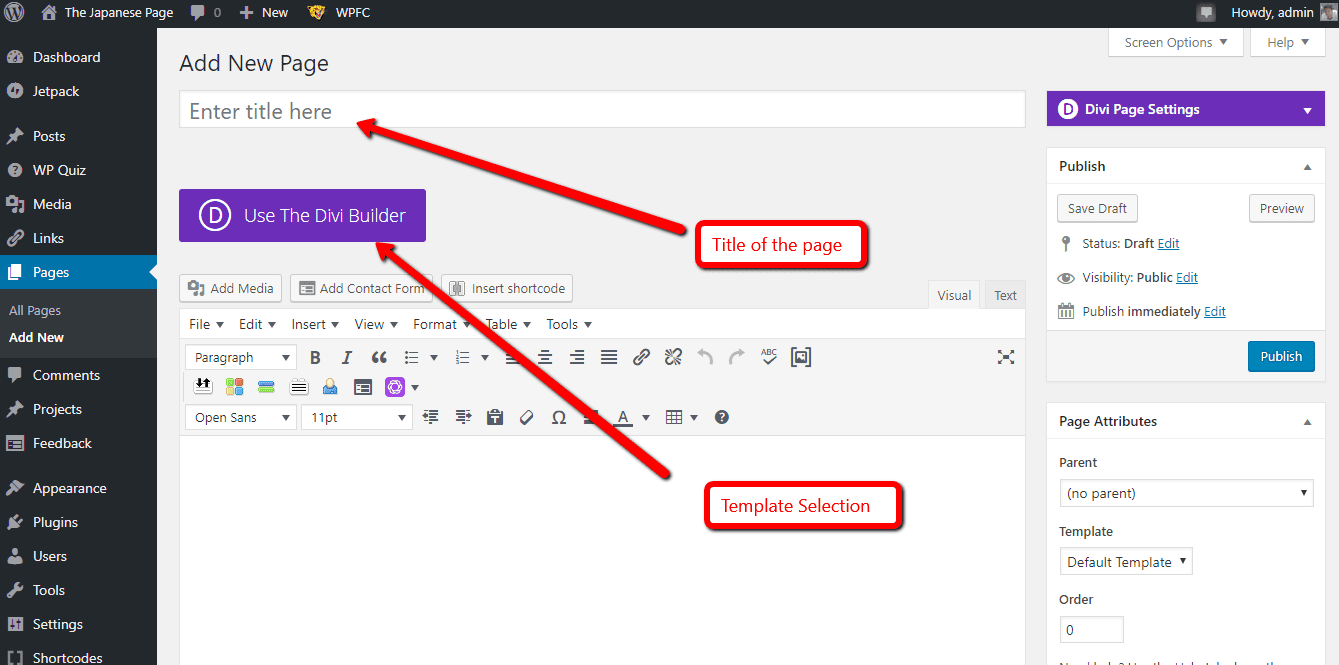Click the user avatar shortcode icon
The height and width of the screenshot is (665, 1339).
(x=330, y=387)
